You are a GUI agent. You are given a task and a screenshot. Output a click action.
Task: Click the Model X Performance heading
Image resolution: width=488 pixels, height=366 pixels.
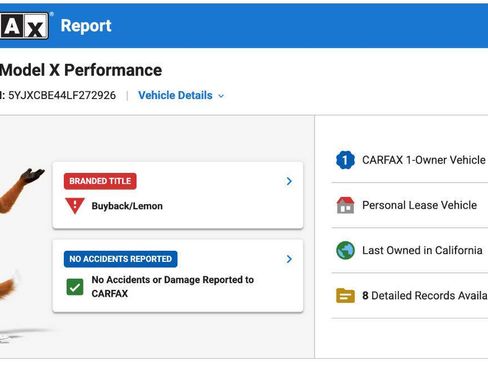(81, 70)
